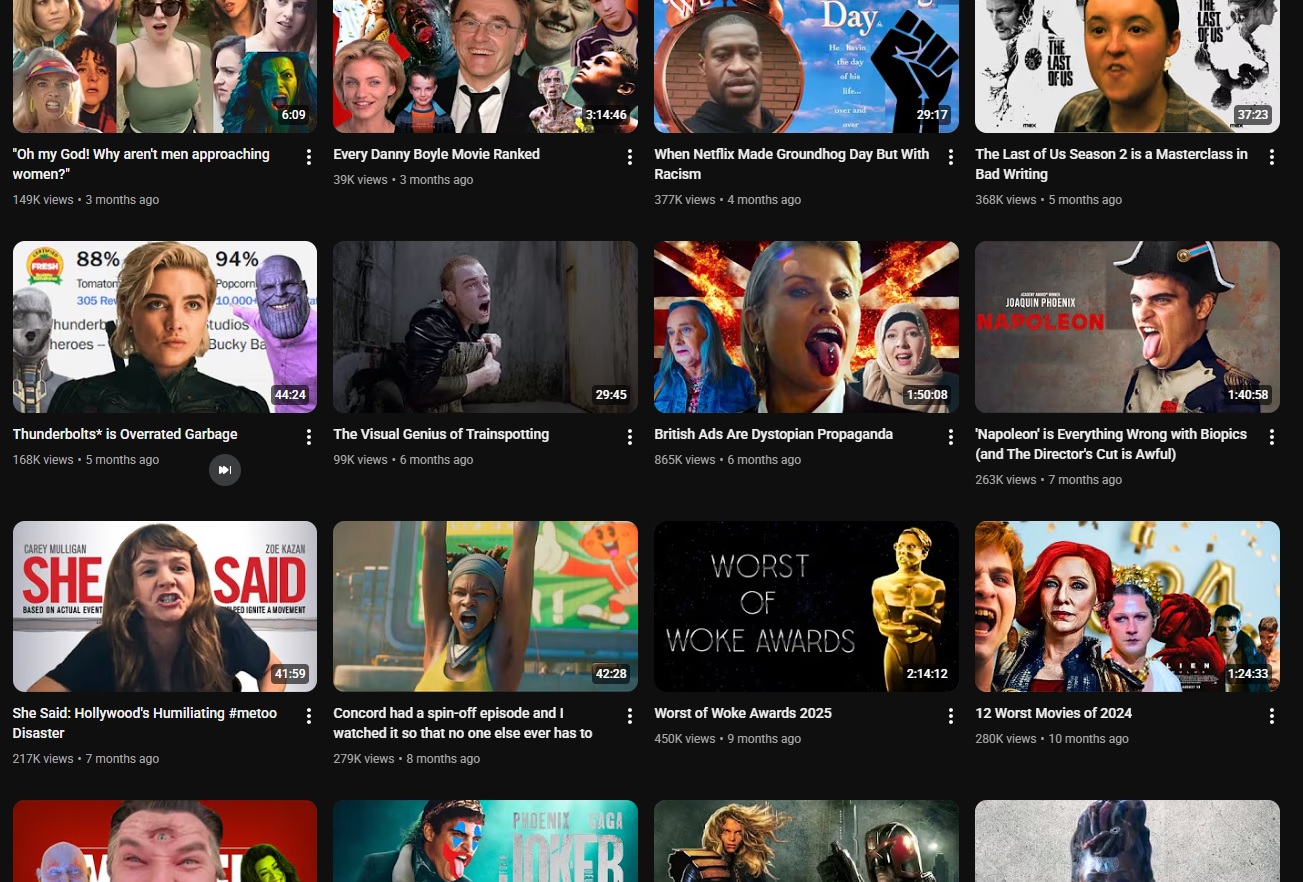1303x882 pixels.
Task: Click the "99K views" text
Action: [x=360, y=460]
